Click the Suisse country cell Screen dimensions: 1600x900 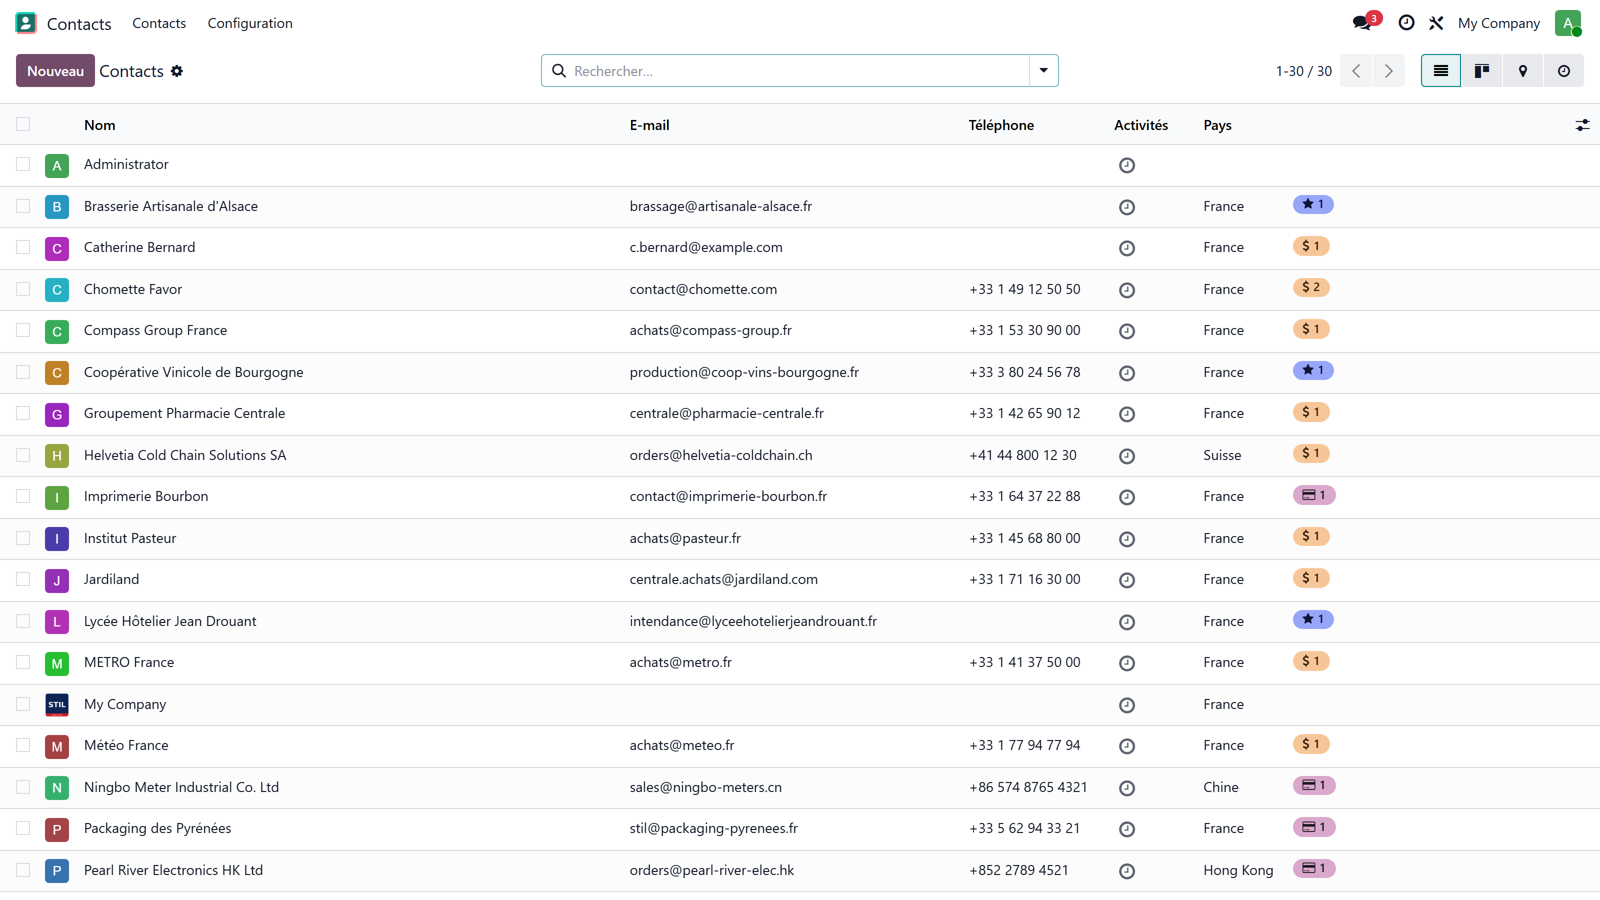1222,455
